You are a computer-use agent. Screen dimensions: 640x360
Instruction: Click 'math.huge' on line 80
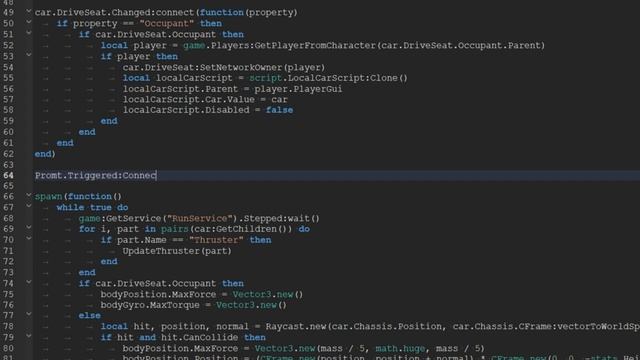[400, 349]
